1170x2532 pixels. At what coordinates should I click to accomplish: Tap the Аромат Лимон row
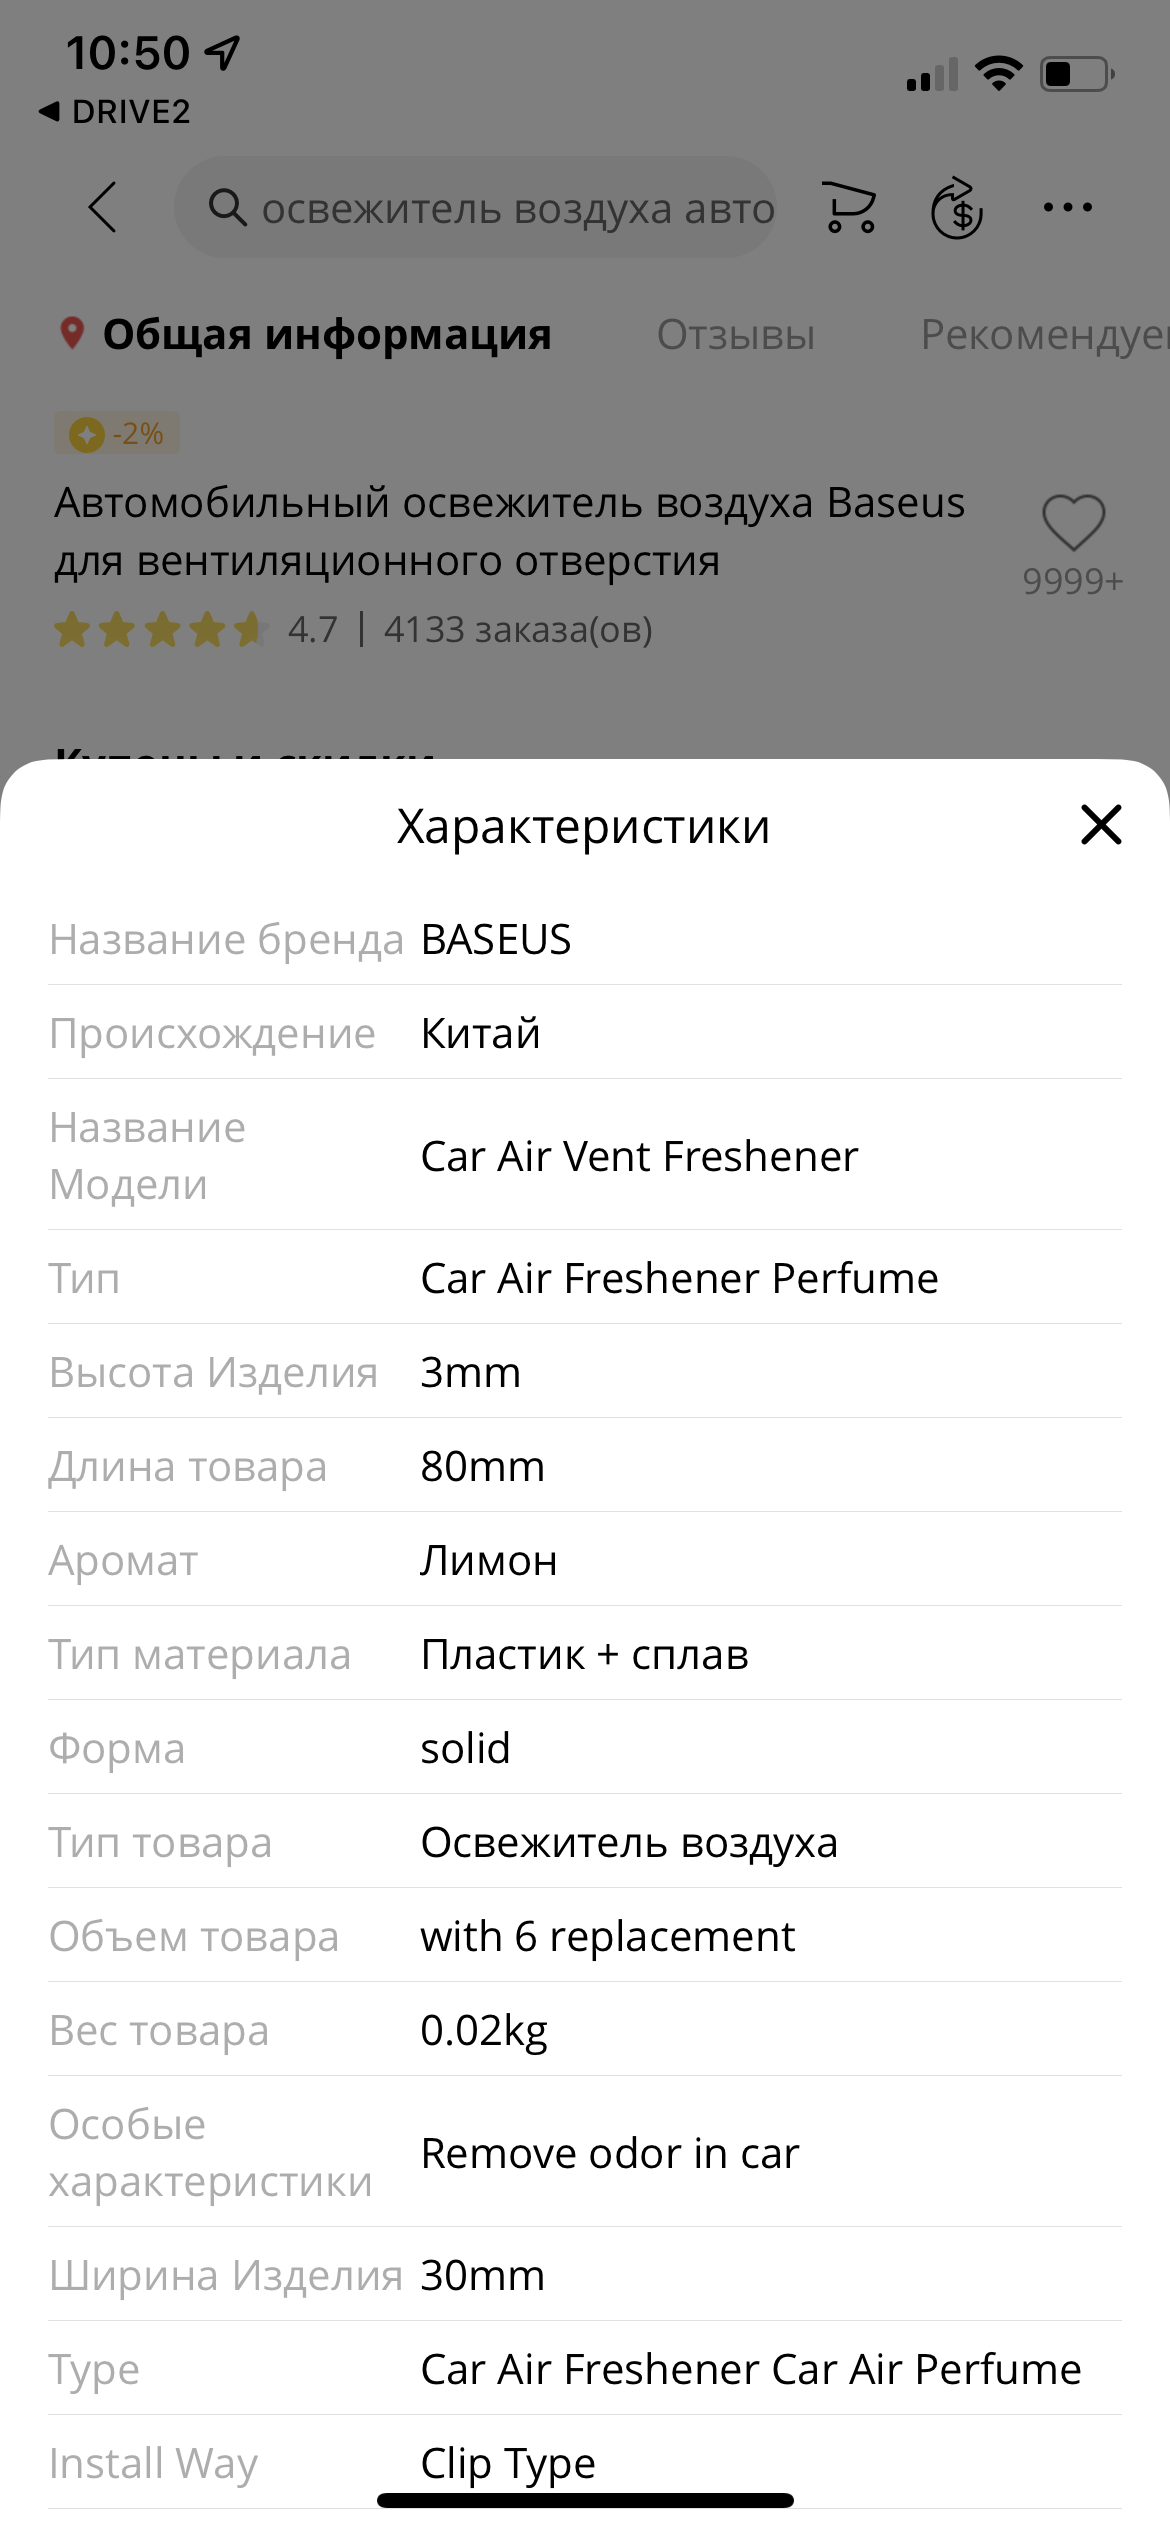[x=585, y=1560]
